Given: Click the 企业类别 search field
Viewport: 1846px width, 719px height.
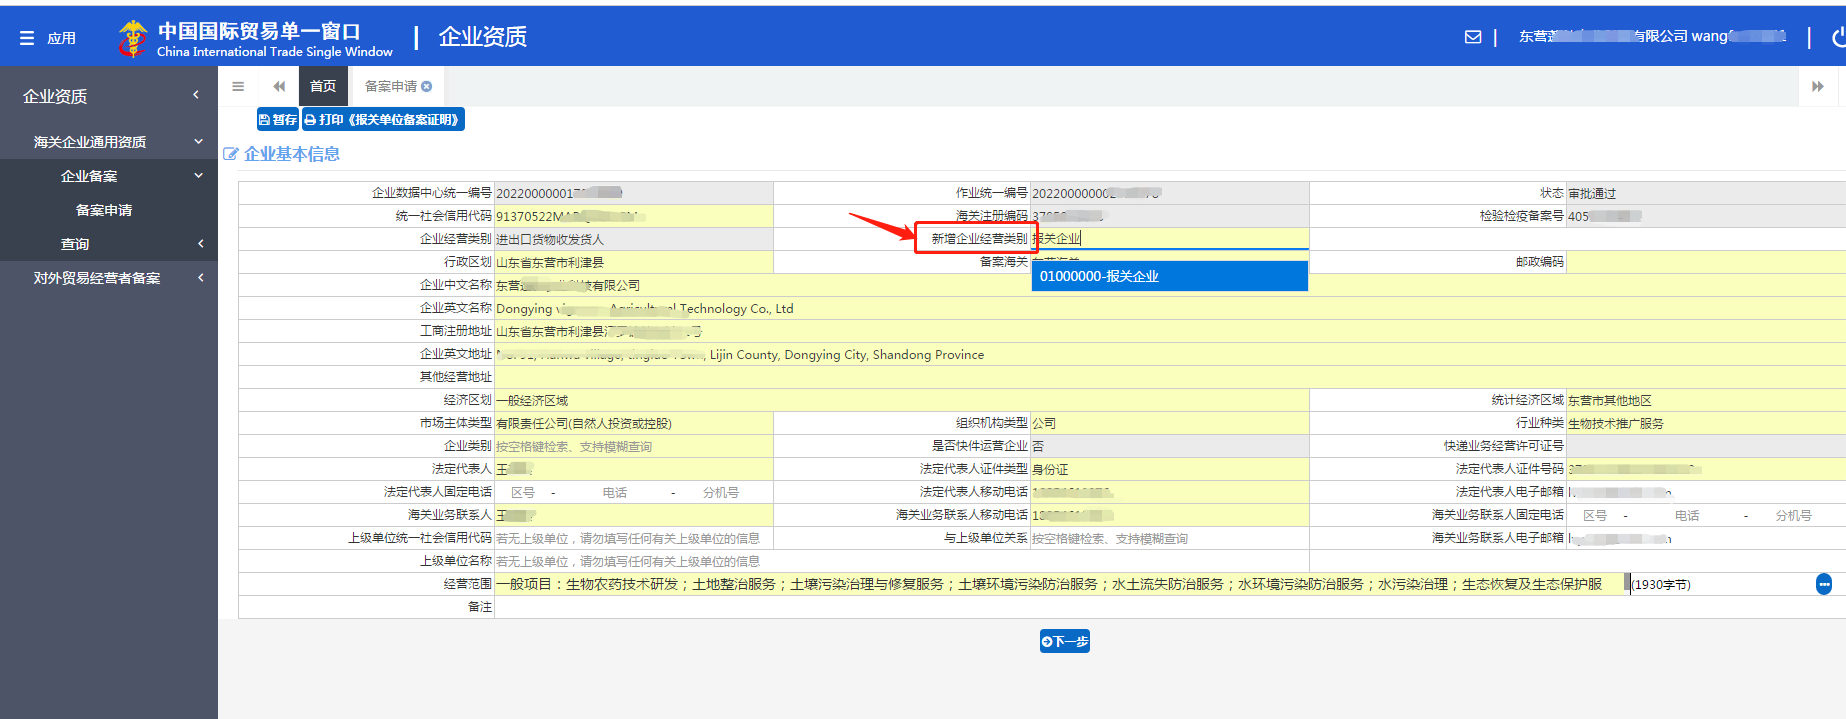Looking at the screenshot, I should (633, 446).
